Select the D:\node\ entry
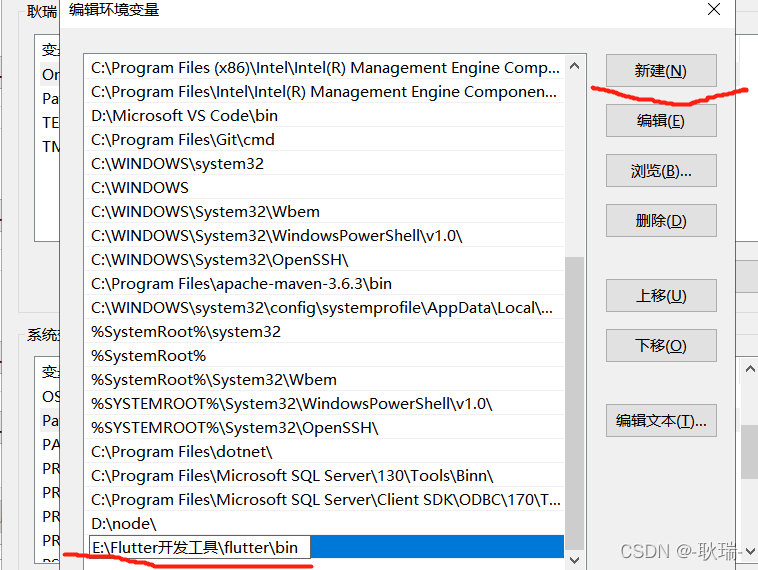This screenshot has width=758, height=570. tap(324, 524)
